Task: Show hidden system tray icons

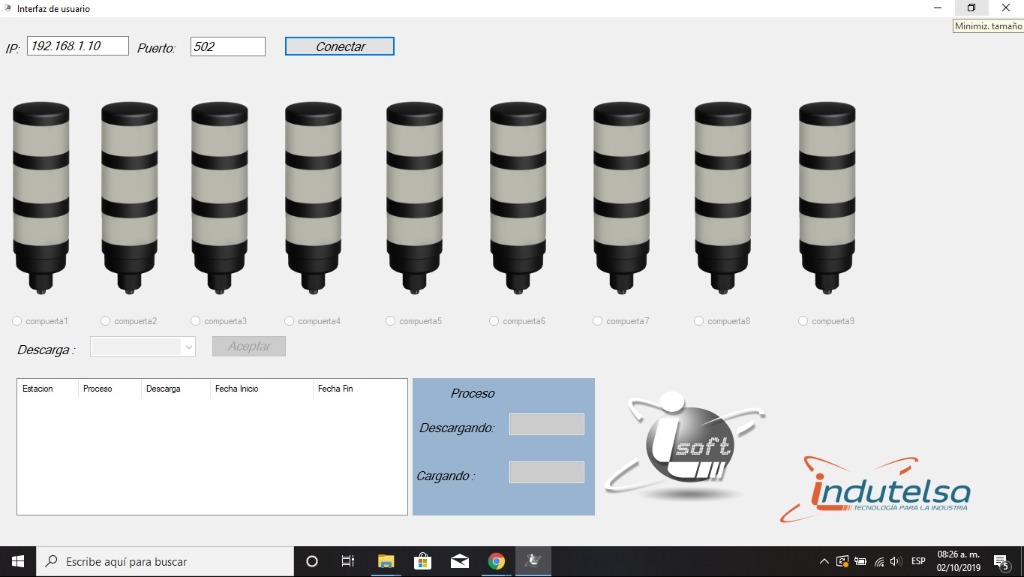Action: click(x=824, y=561)
